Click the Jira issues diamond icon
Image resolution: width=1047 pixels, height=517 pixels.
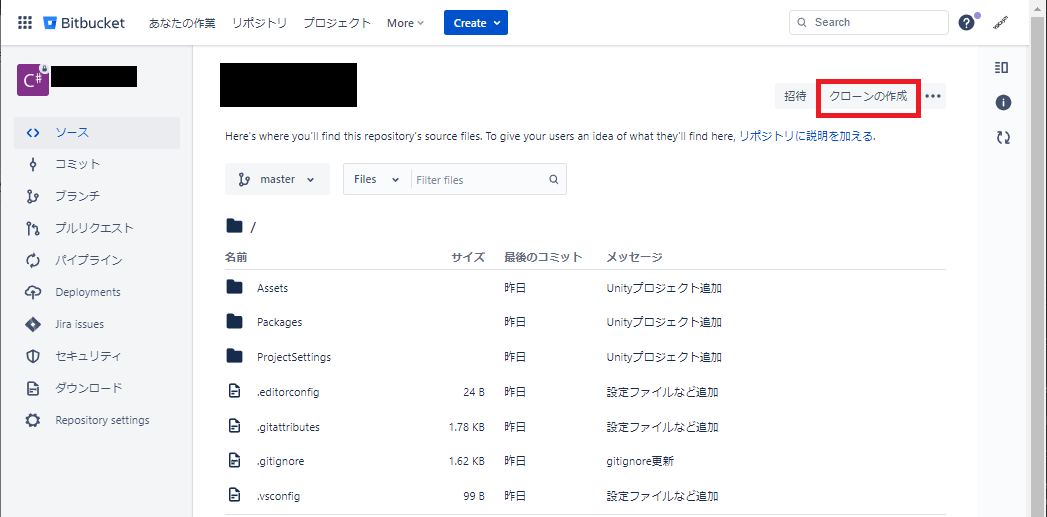click(x=33, y=325)
